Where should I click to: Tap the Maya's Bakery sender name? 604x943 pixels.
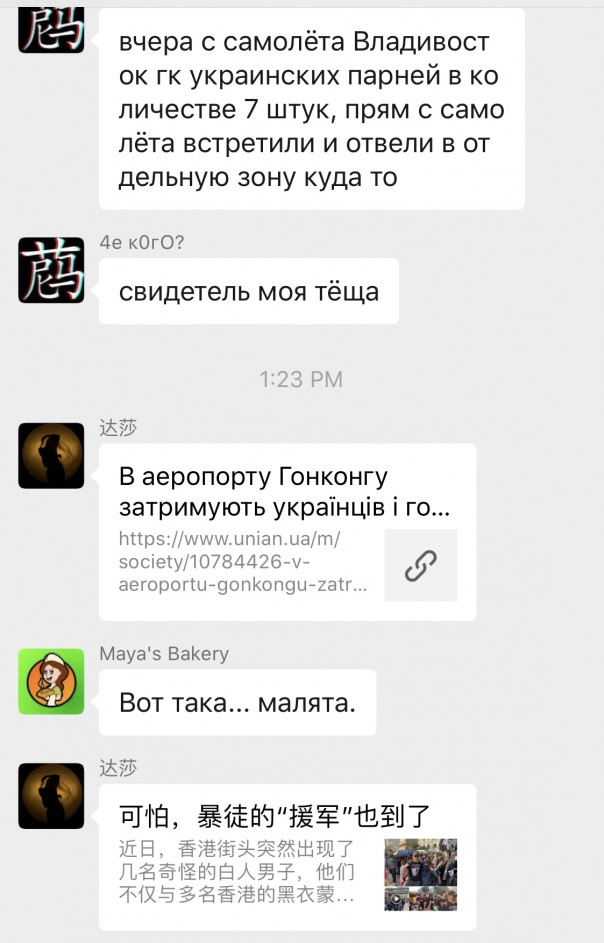[x=164, y=654]
